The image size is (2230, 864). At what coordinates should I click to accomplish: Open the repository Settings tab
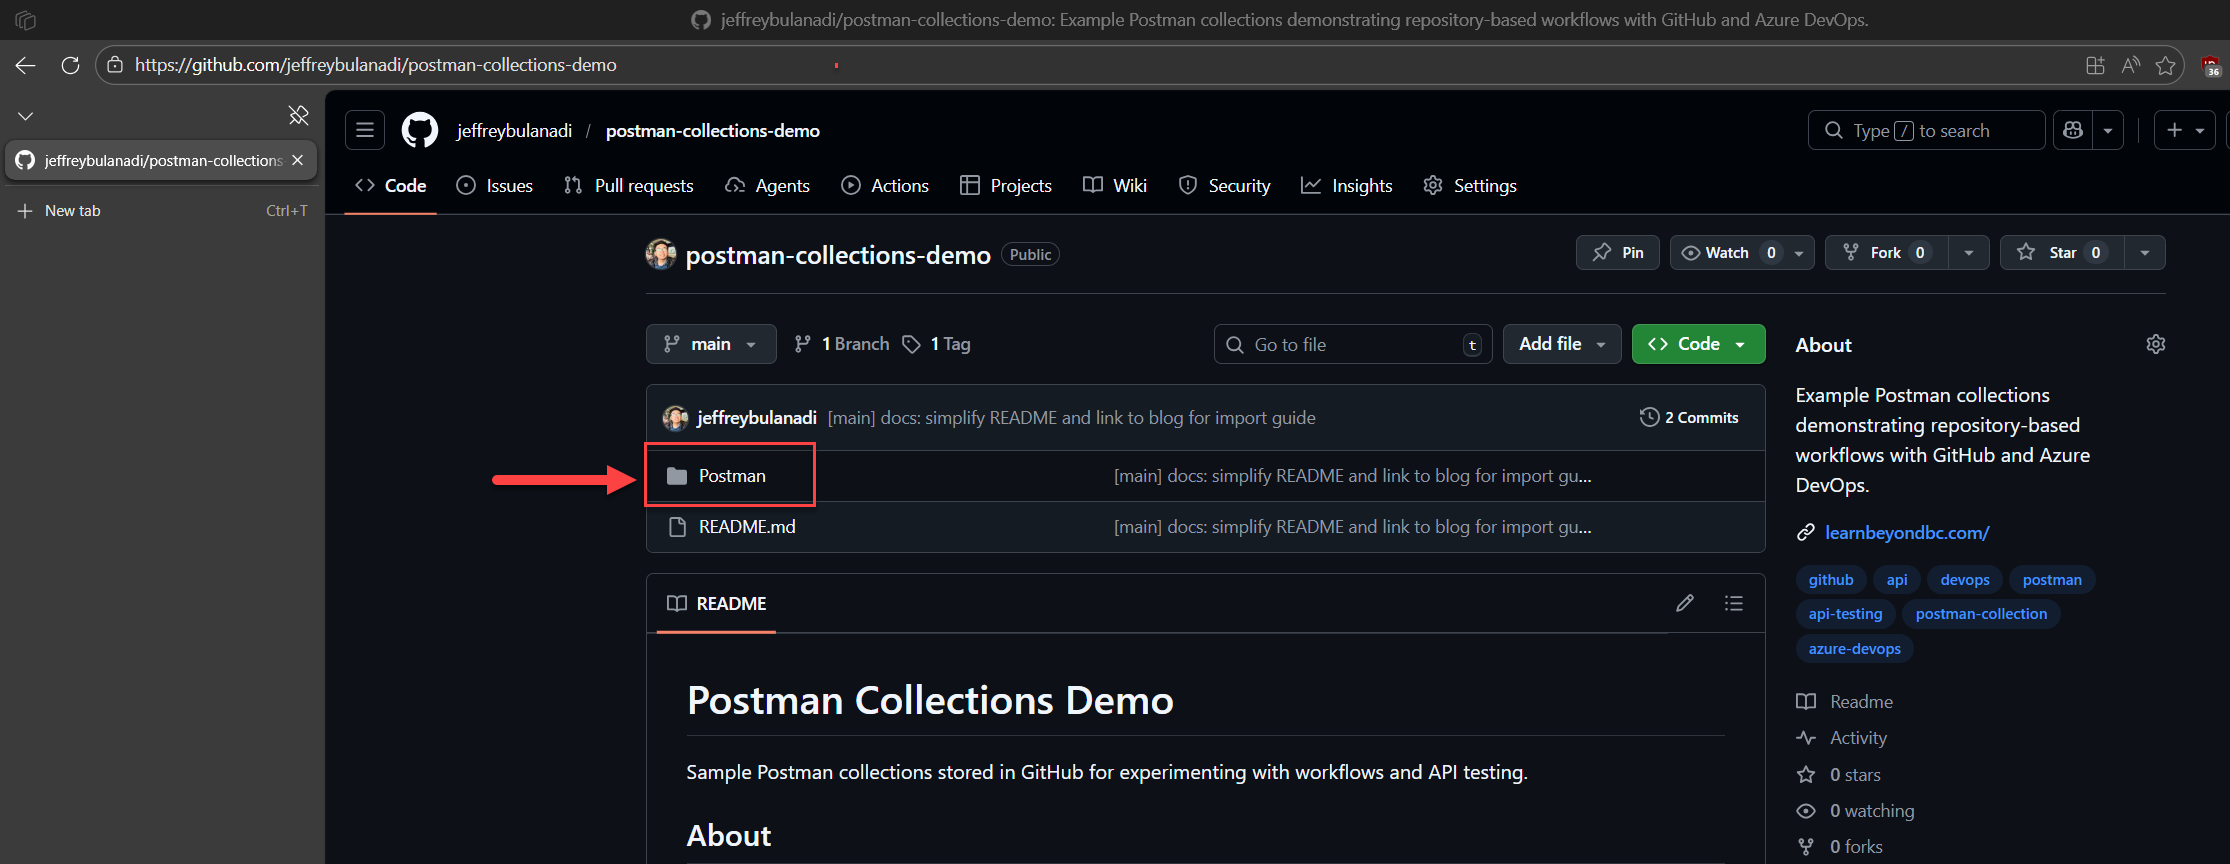click(1470, 186)
